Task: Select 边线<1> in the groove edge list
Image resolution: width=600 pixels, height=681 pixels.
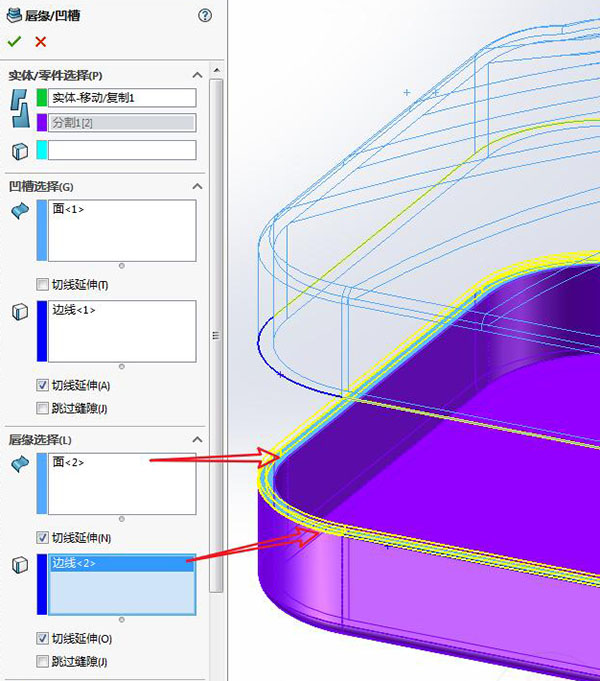Action: pos(74,310)
